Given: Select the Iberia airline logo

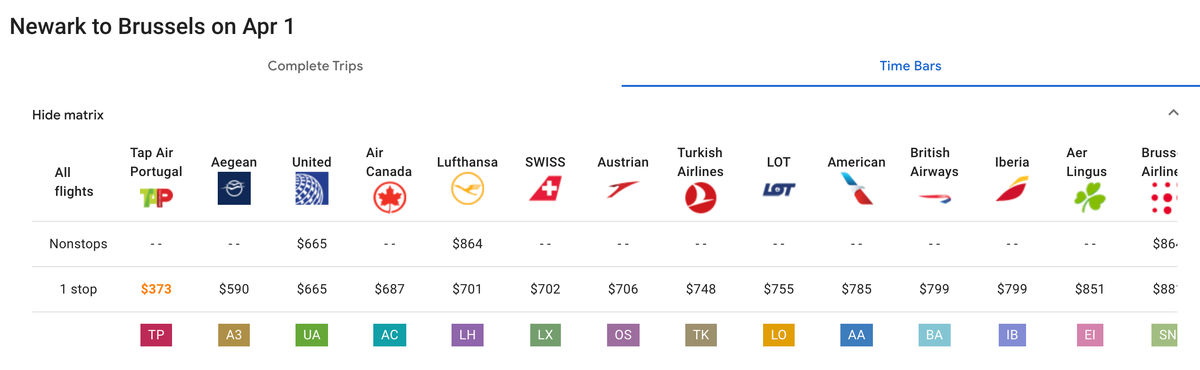Looking at the screenshot, I should pos(1012,189).
